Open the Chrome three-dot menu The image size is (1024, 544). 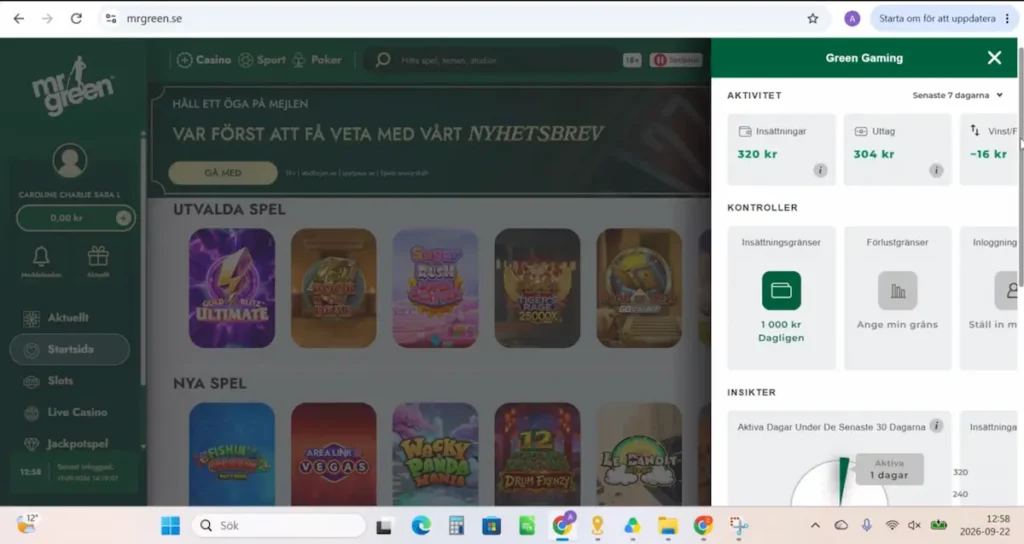1007,18
